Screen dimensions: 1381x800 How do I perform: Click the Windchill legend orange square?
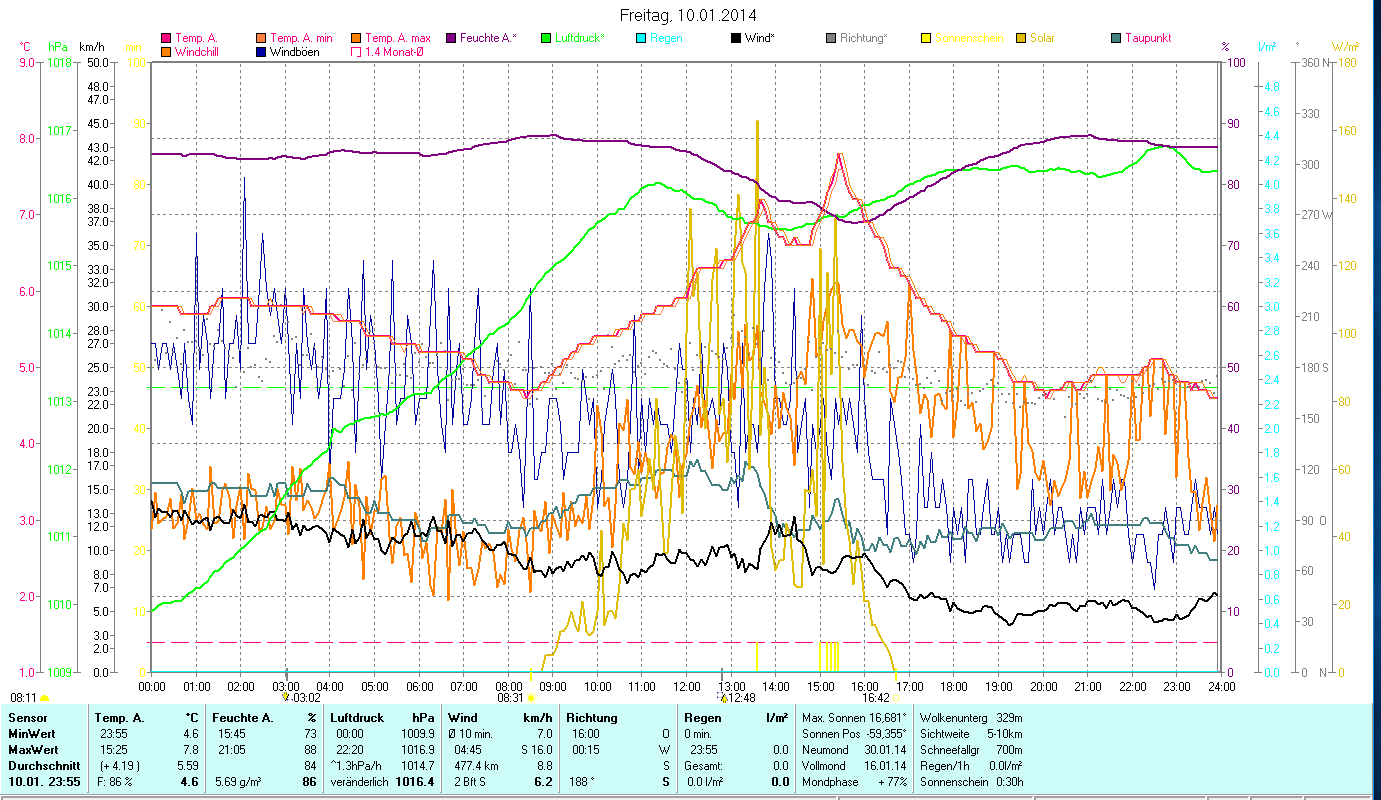(x=167, y=52)
